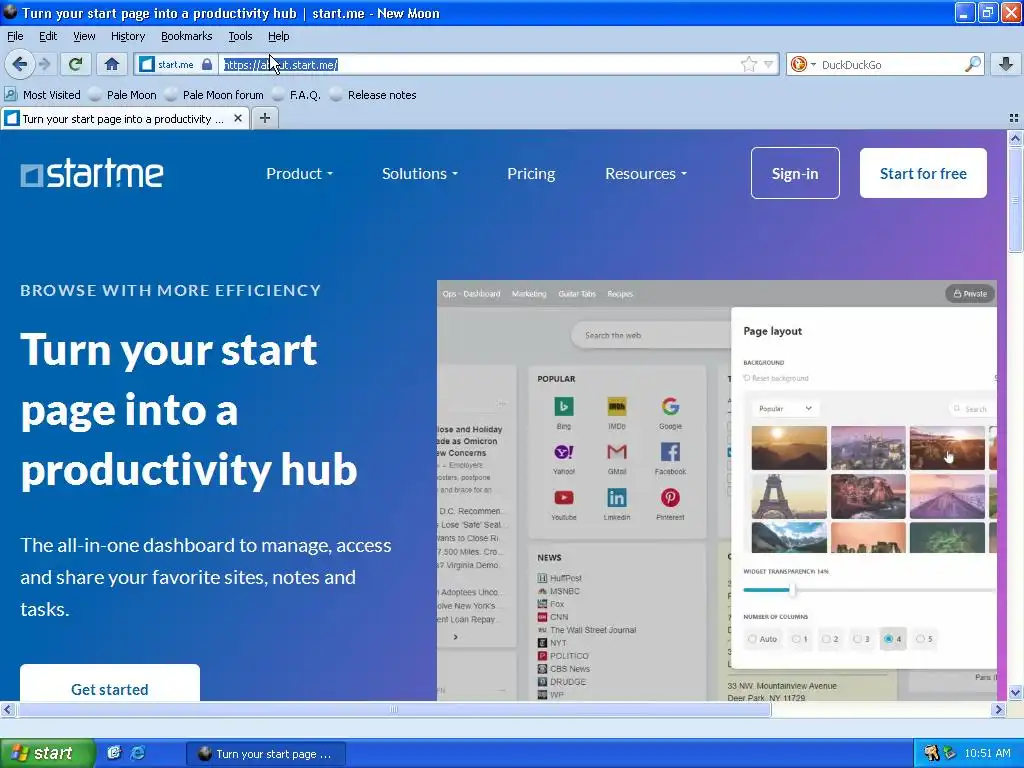This screenshot has width=1024, height=768.
Task: Open the home page via house icon
Action: [x=112, y=64]
